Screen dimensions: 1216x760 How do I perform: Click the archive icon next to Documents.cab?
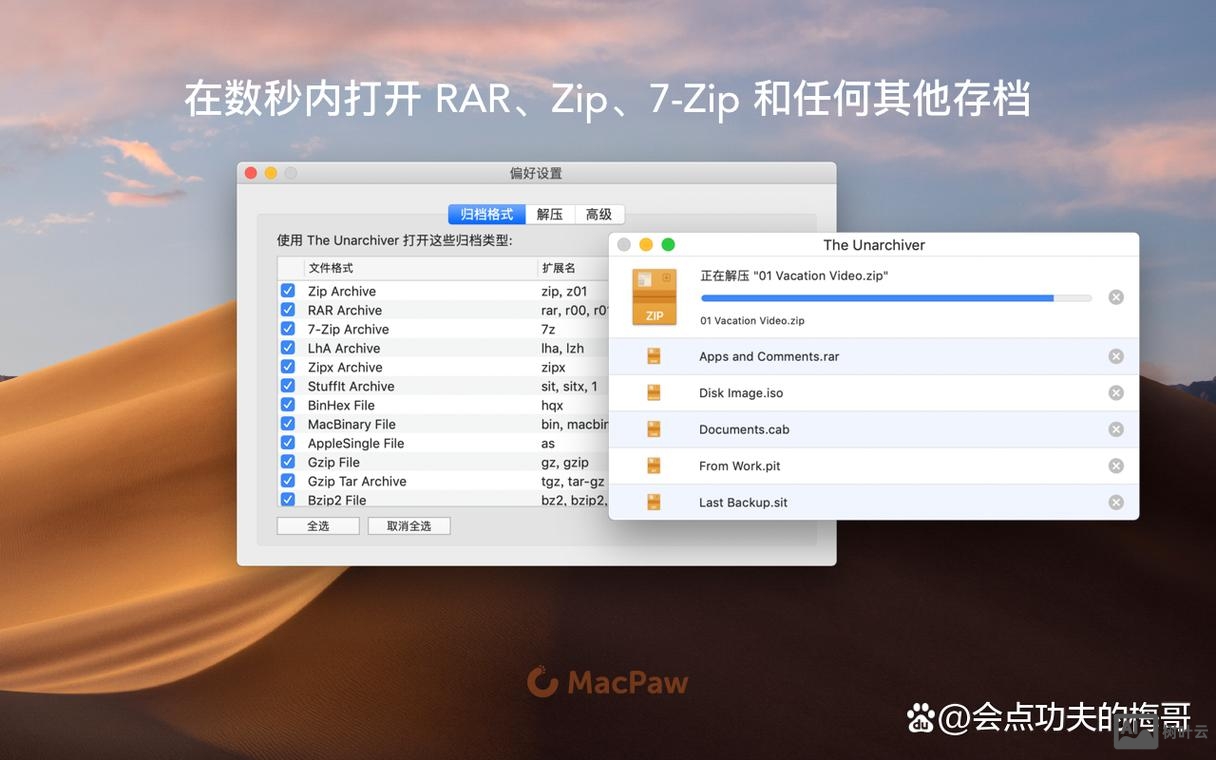653,429
